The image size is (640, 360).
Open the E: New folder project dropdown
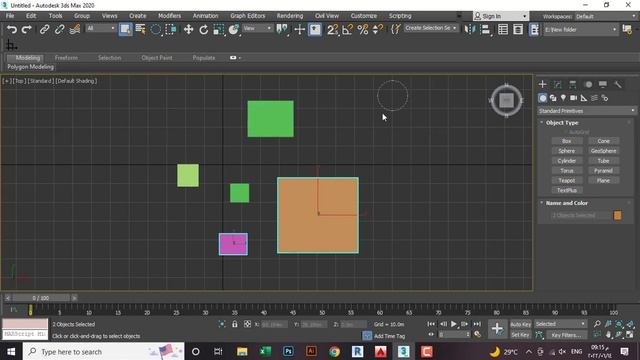pos(580,29)
